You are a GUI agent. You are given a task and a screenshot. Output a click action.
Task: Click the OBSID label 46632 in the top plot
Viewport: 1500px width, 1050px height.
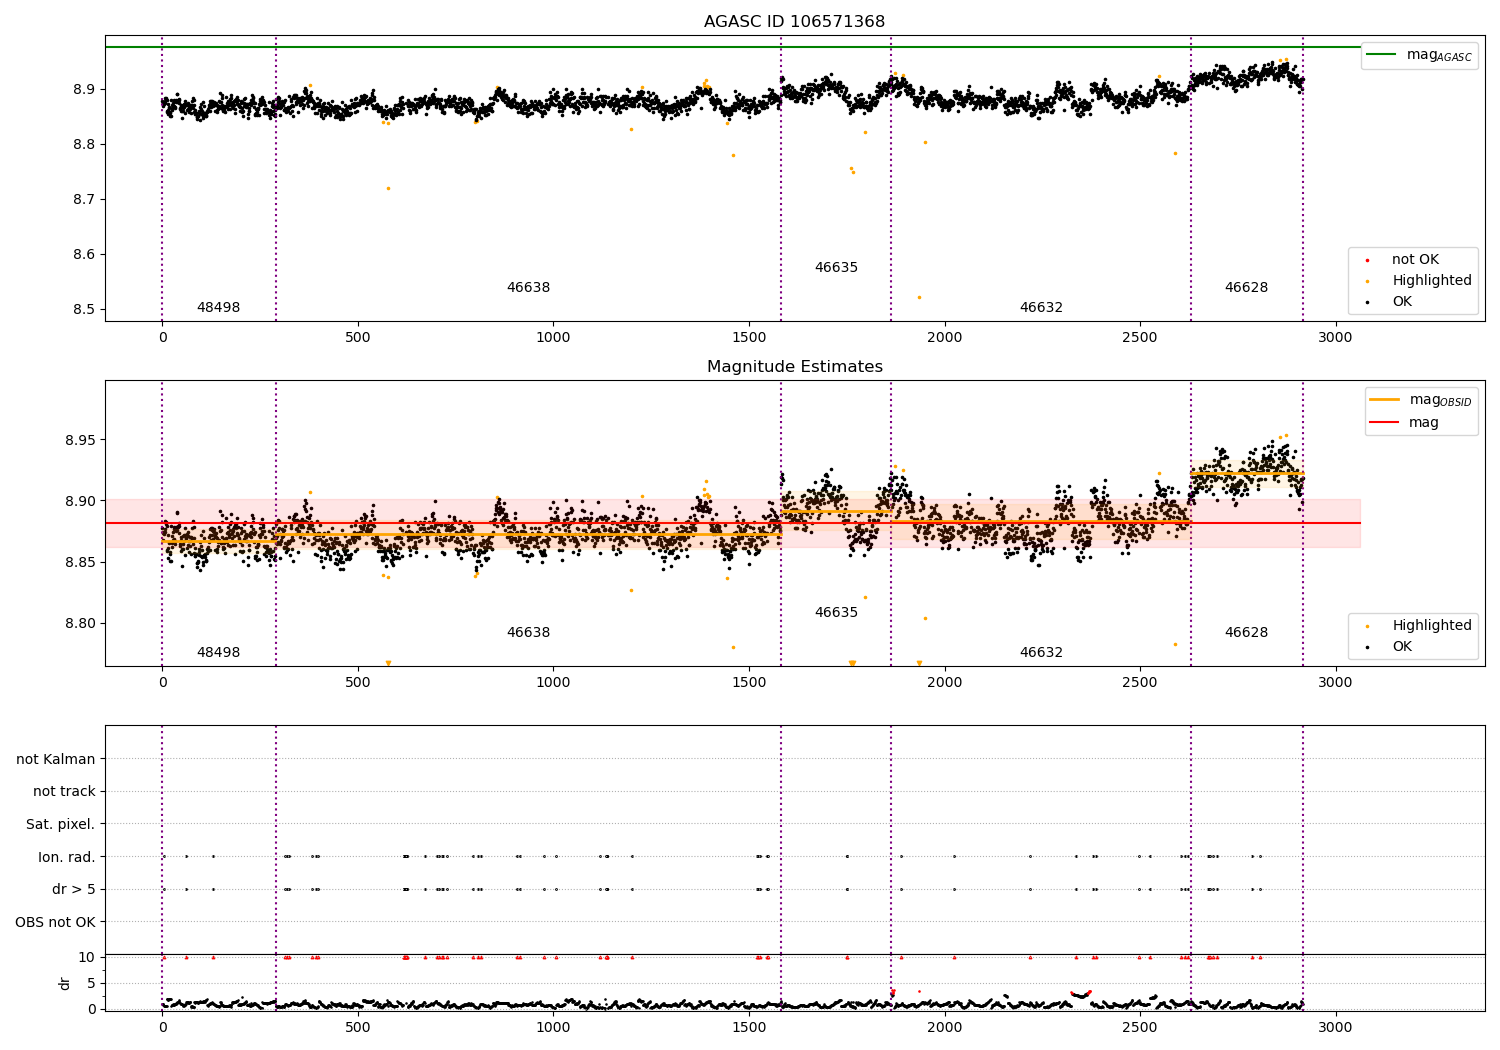coord(1041,308)
